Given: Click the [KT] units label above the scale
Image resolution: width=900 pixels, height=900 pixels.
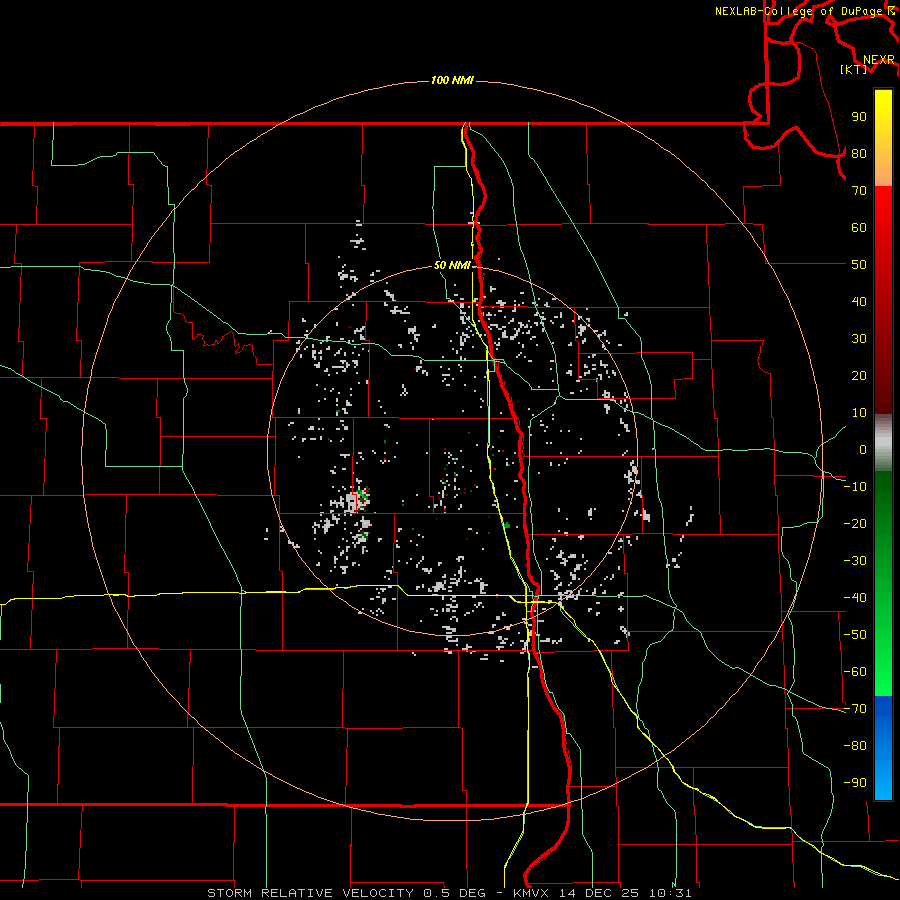Looking at the screenshot, I should [854, 69].
